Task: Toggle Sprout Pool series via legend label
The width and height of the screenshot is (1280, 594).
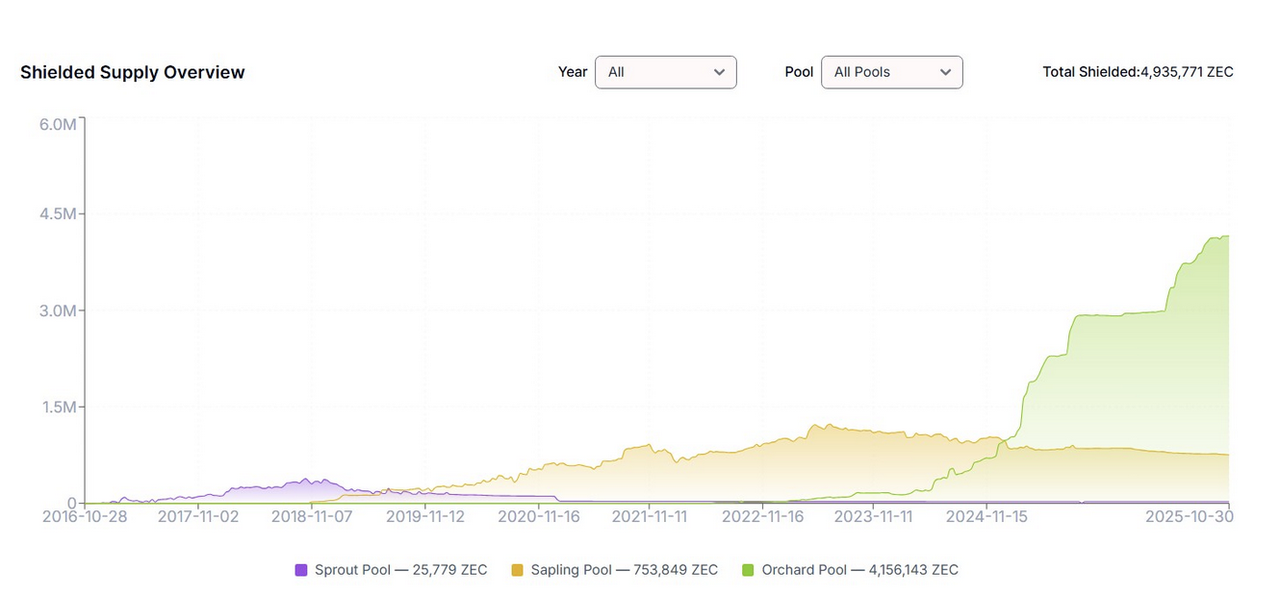Action: point(400,570)
